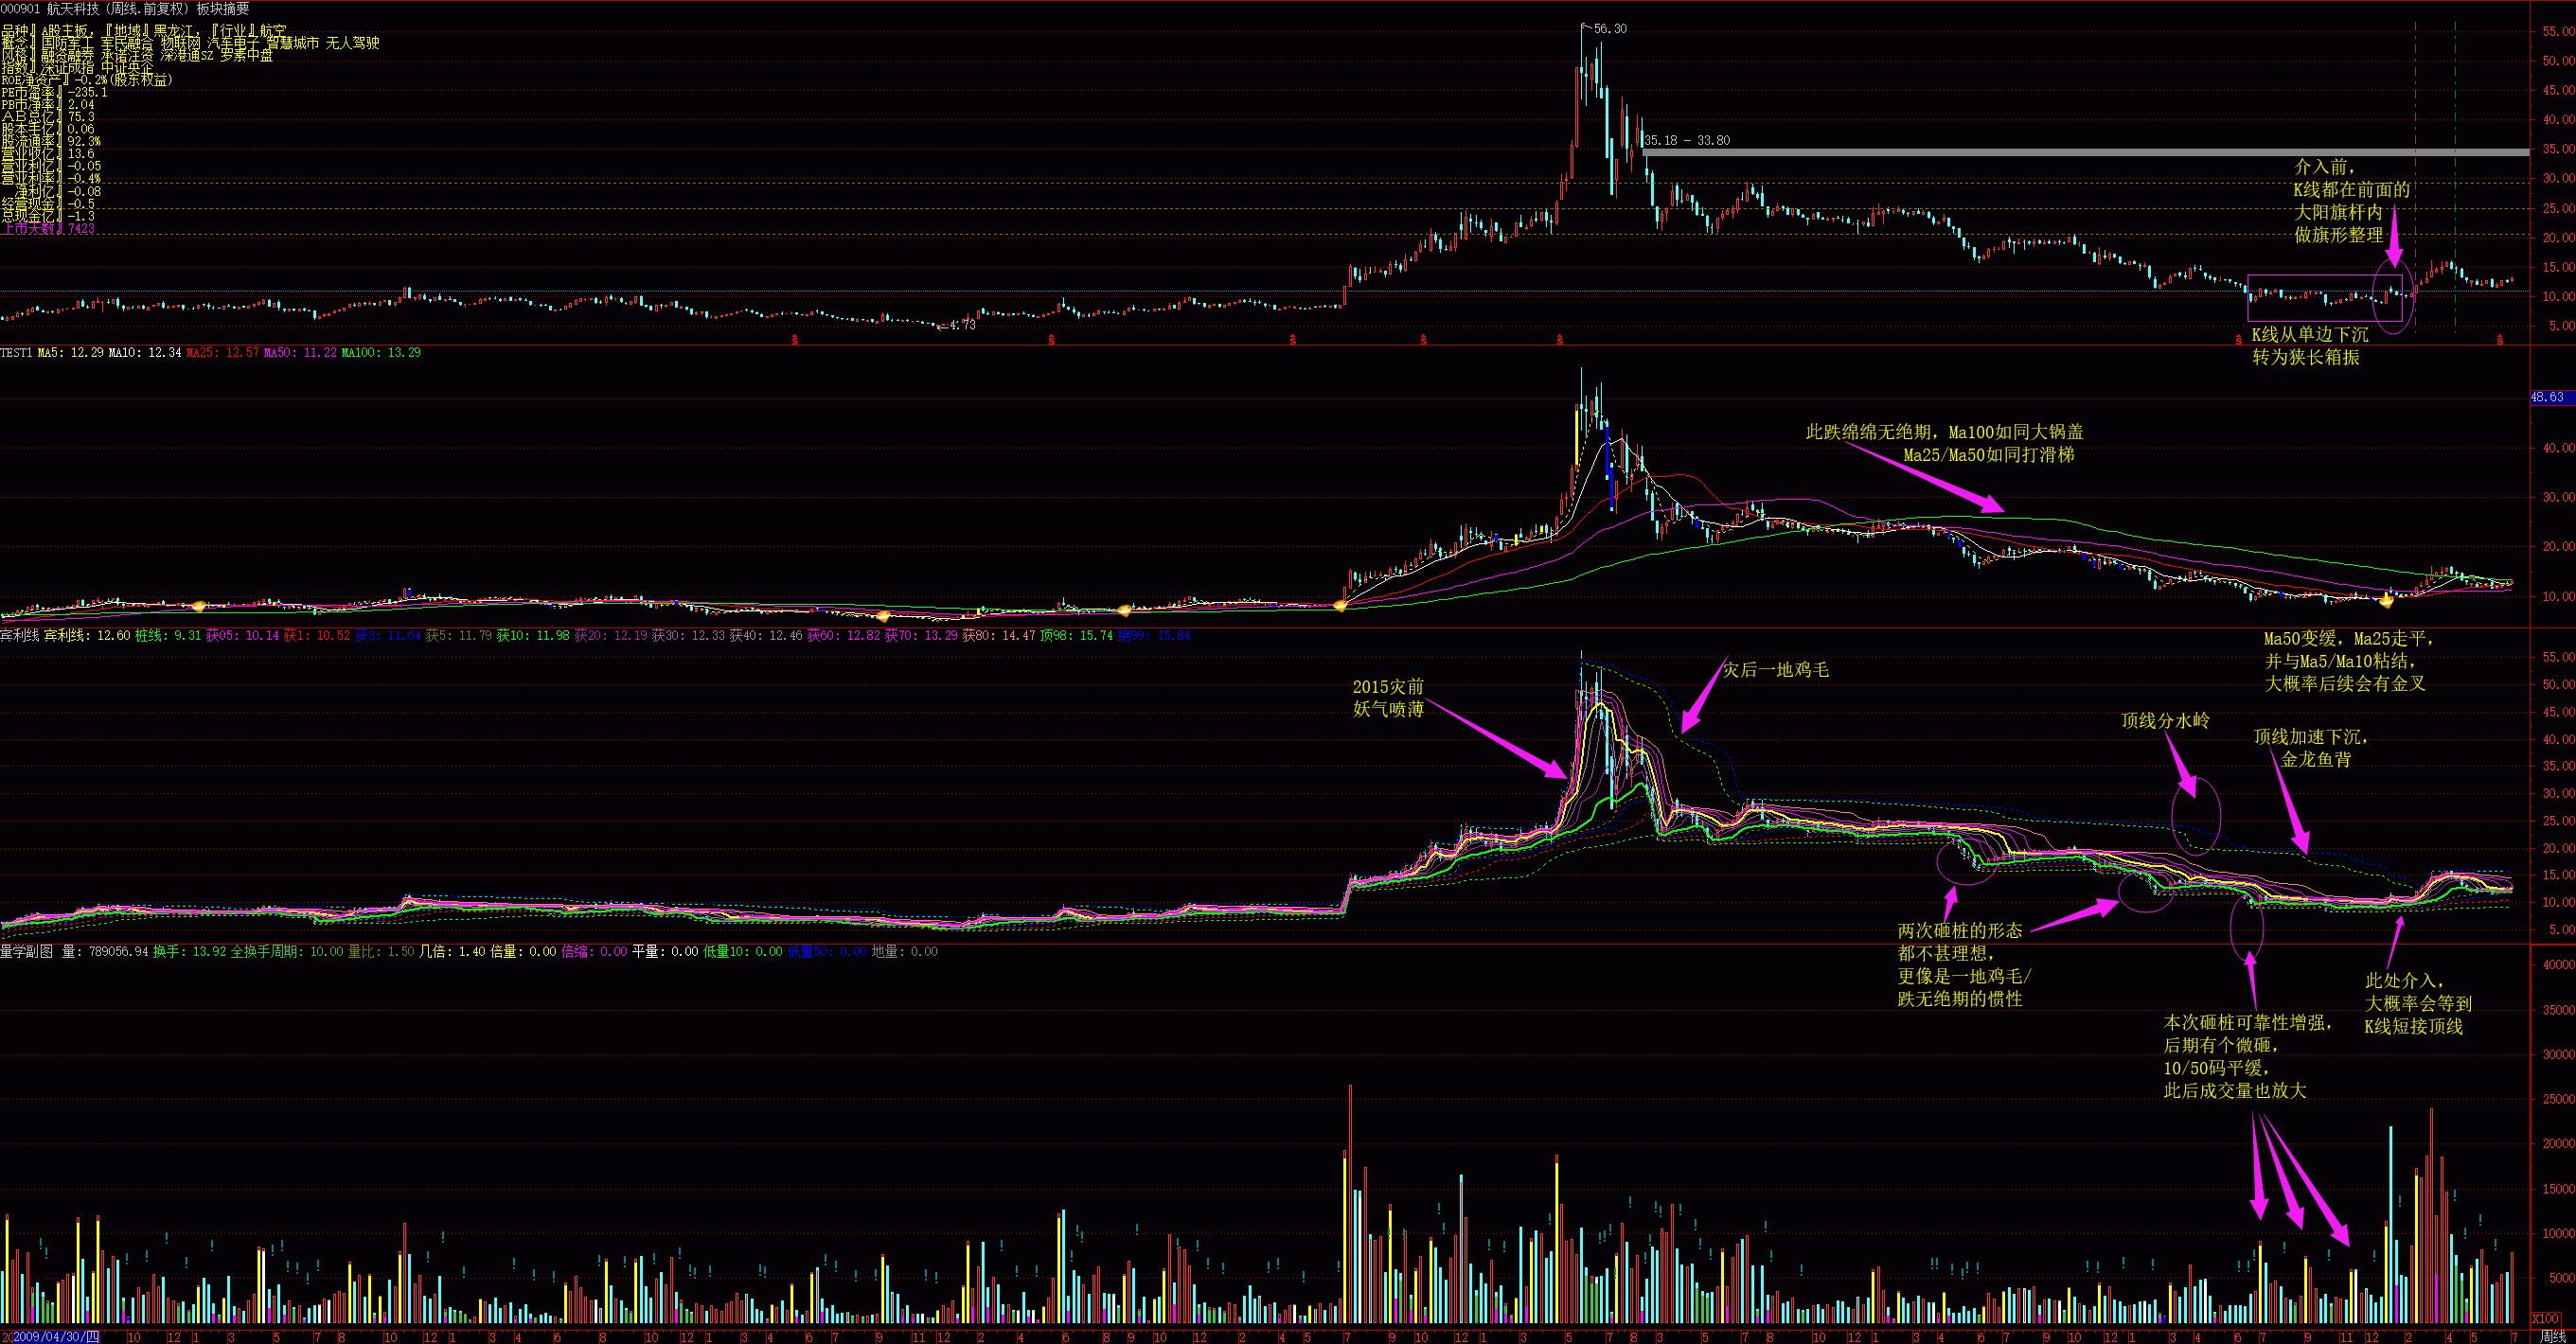Select the yellow 宾利线: 12.60 value
Image resolution: width=2576 pixels, height=1344 pixels.
click(x=87, y=636)
